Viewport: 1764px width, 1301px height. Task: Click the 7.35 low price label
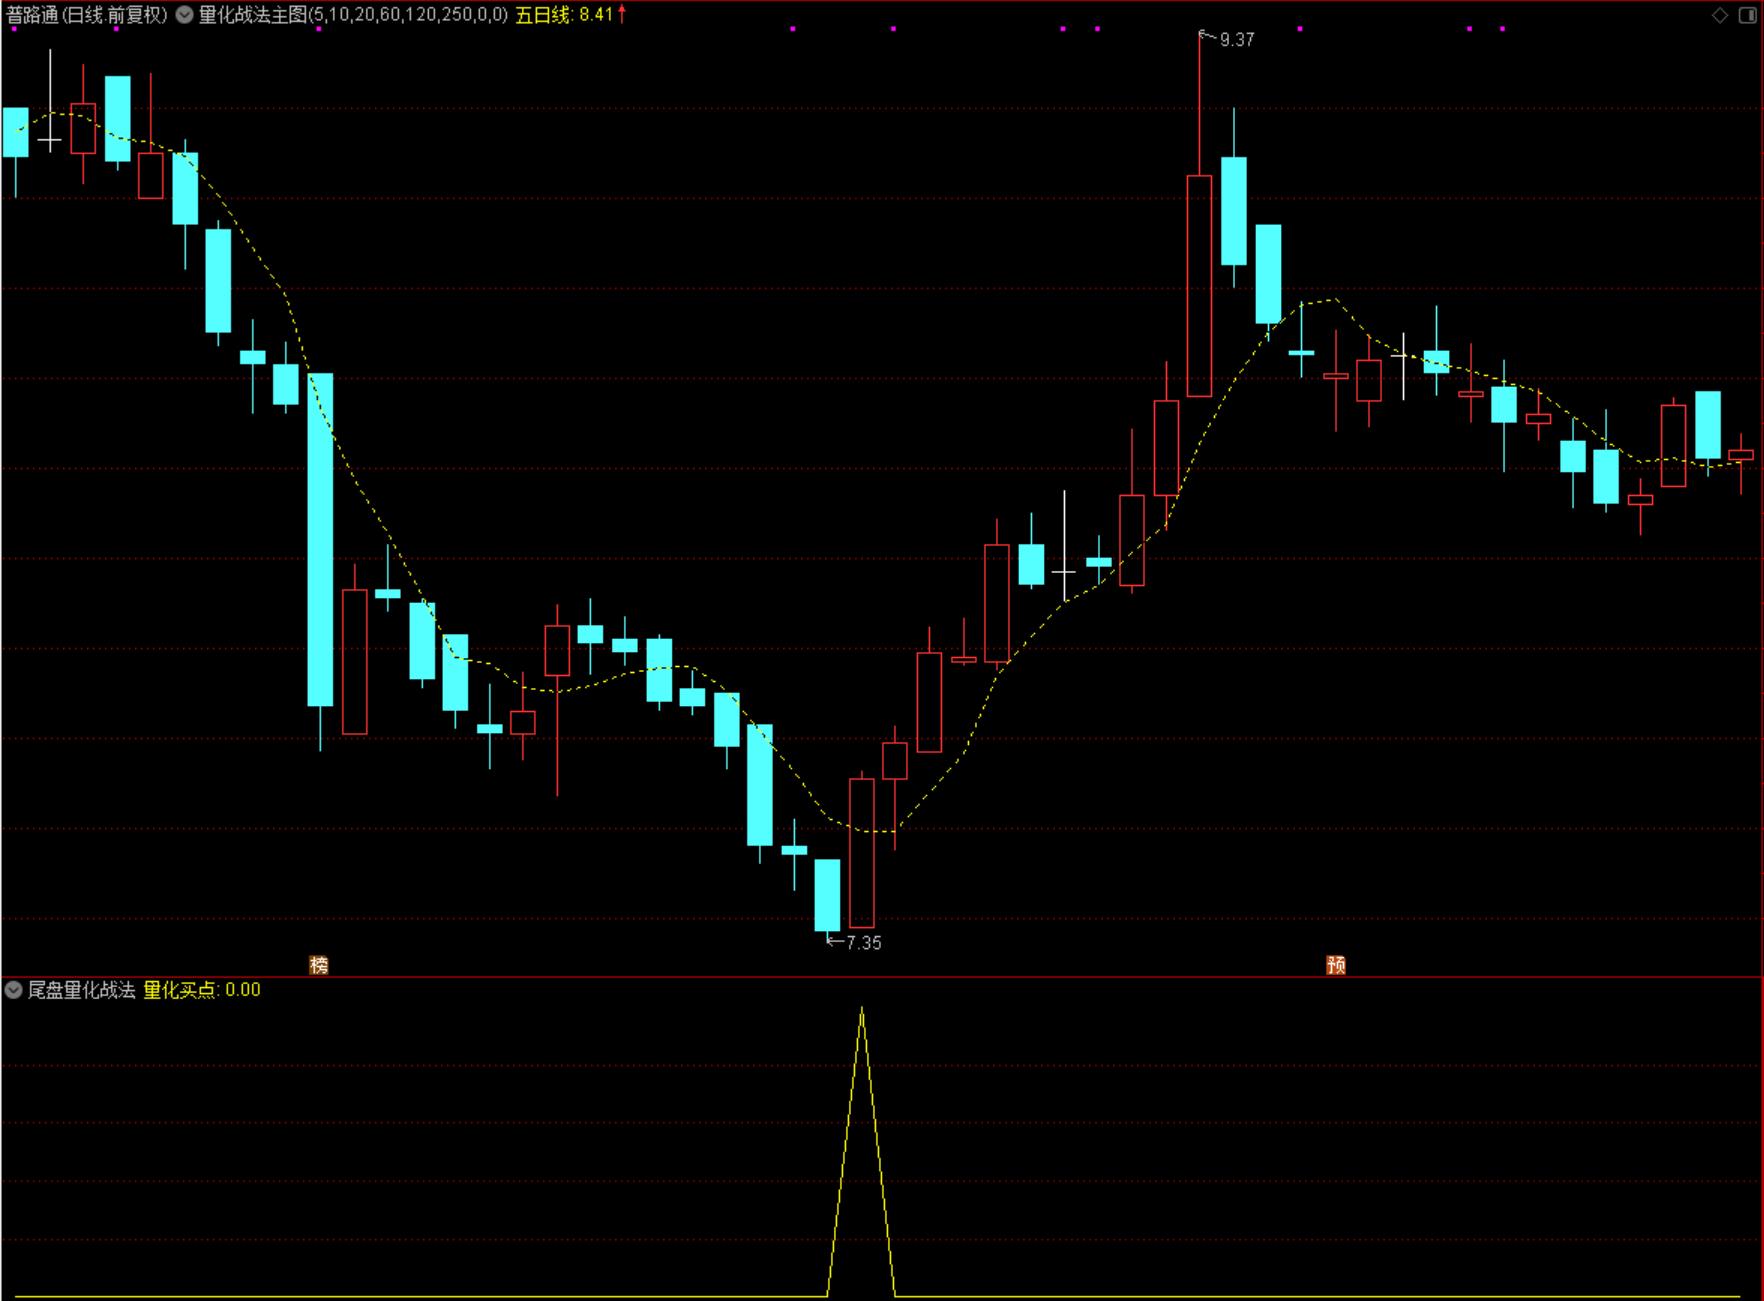(864, 942)
